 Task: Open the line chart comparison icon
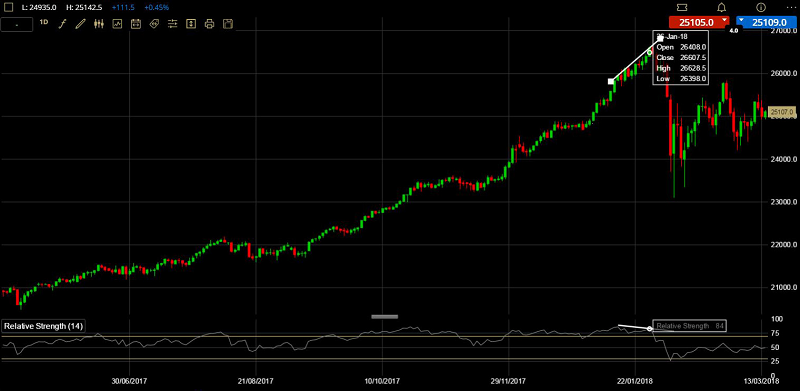(x=117, y=23)
